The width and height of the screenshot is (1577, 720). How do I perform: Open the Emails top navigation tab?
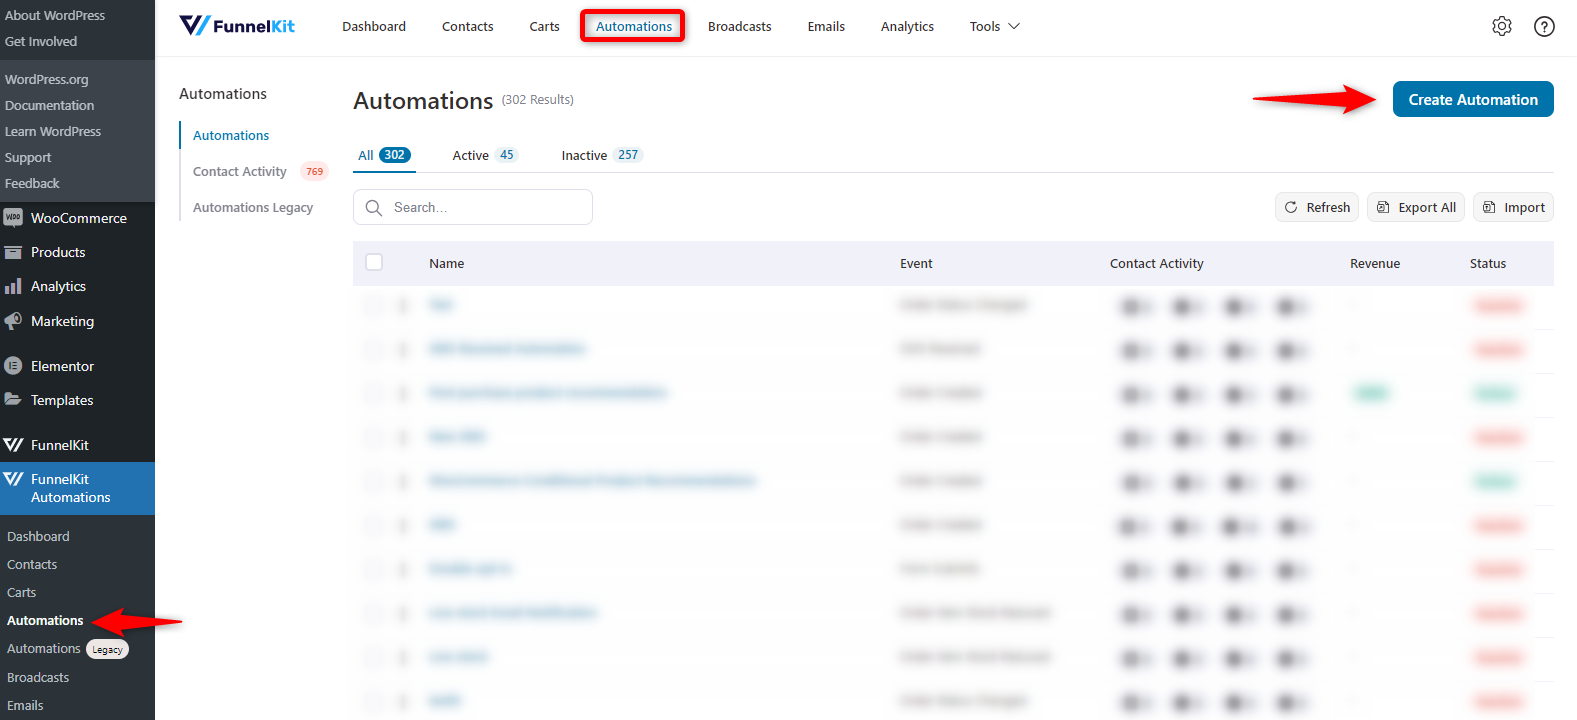[826, 26]
